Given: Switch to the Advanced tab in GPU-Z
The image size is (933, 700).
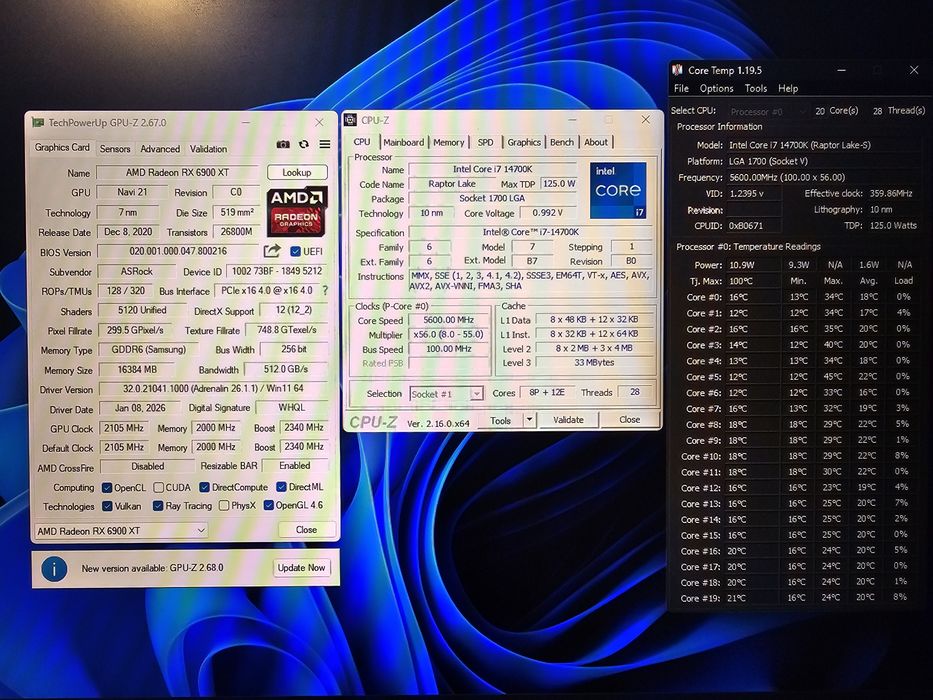Looking at the screenshot, I should click(x=160, y=149).
